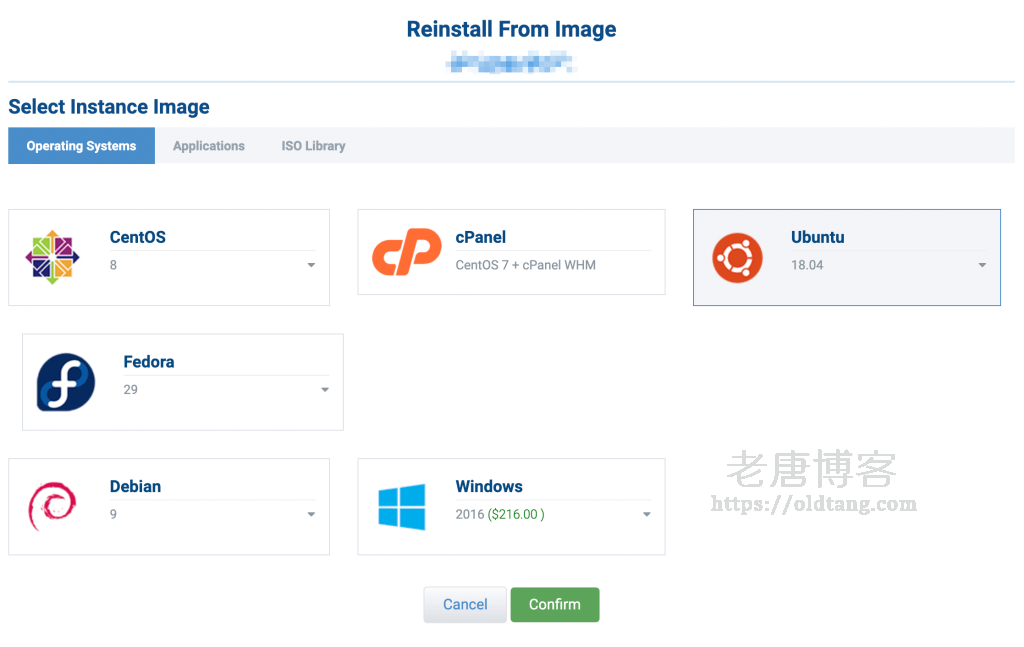Click the CentOS pinwheel logo icon
The image size is (1024, 647).
(x=52, y=256)
